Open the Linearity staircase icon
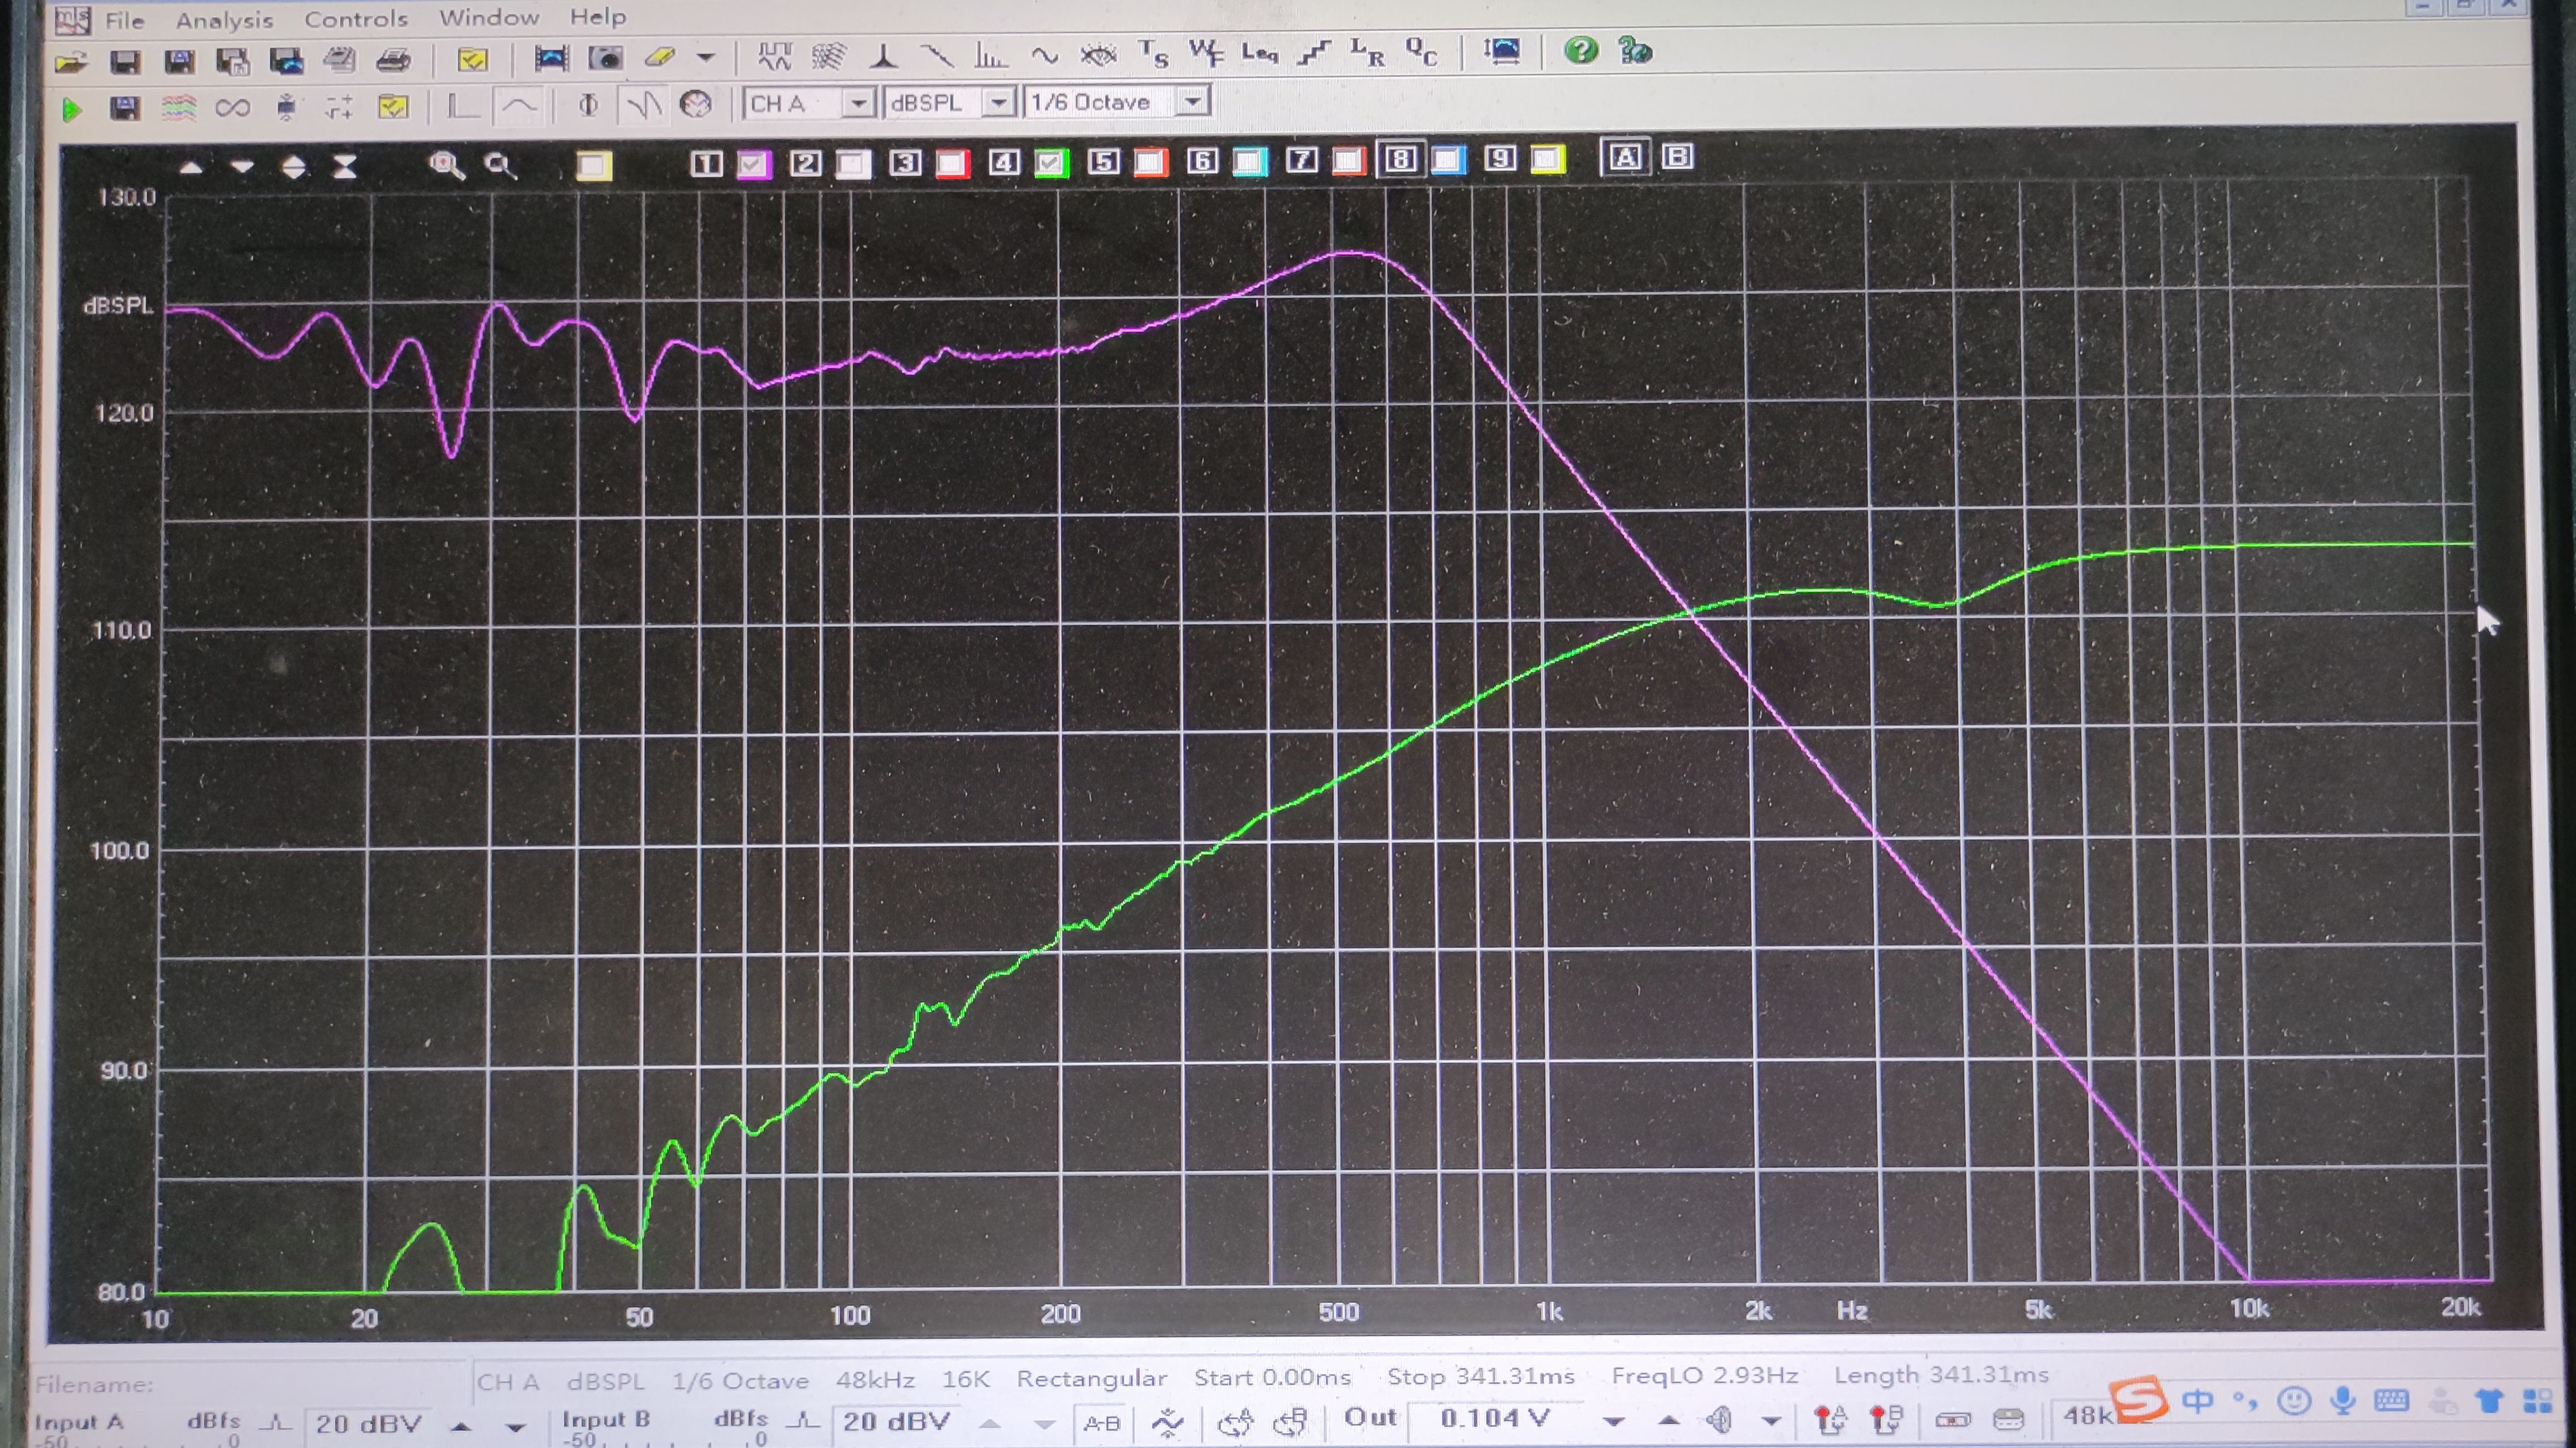 point(1314,53)
